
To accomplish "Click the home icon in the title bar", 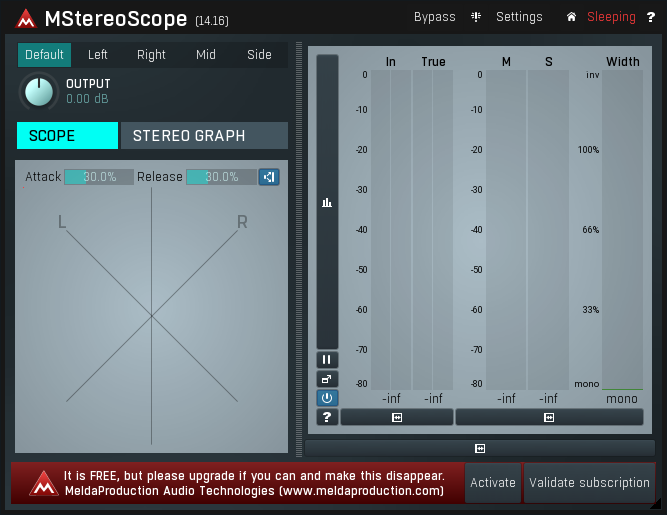I will point(571,17).
